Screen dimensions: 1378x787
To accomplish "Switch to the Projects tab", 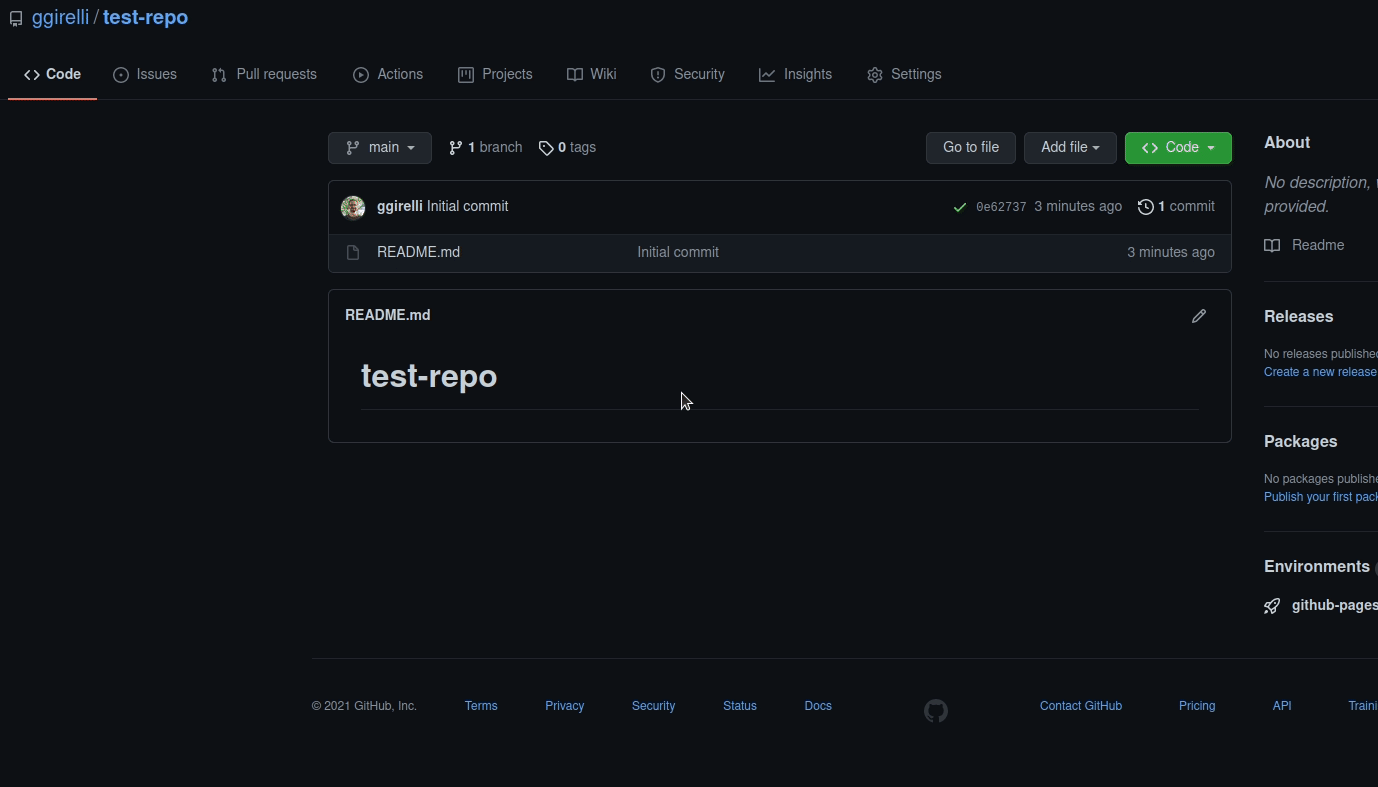I will 495,74.
